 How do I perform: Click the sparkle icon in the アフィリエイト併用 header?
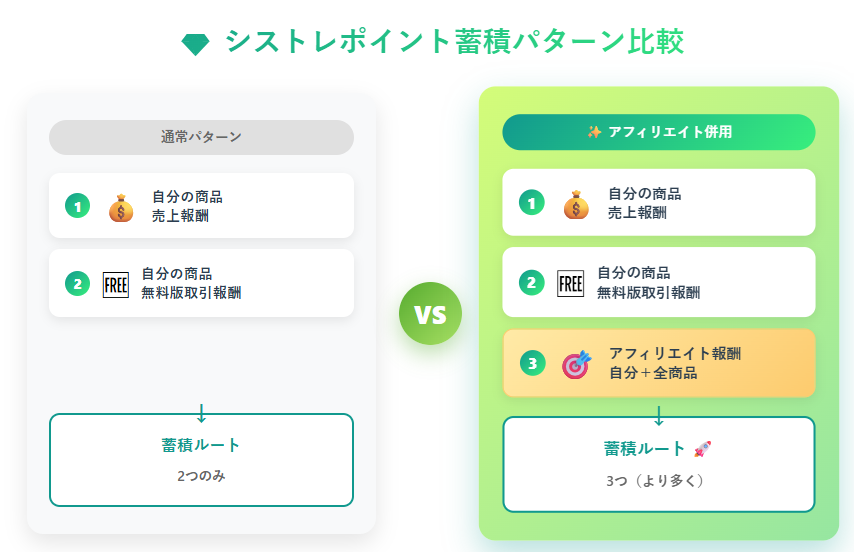click(594, 132)
